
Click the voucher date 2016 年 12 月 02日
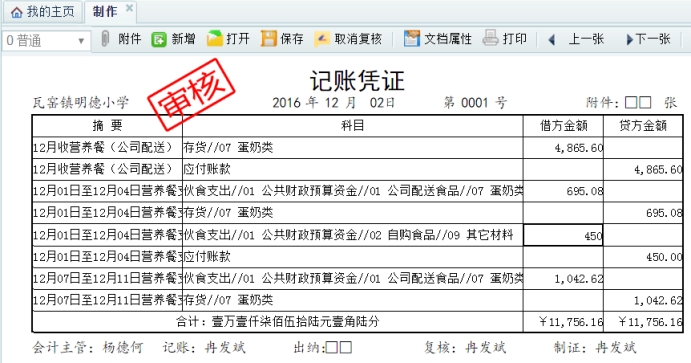[333, 103]
